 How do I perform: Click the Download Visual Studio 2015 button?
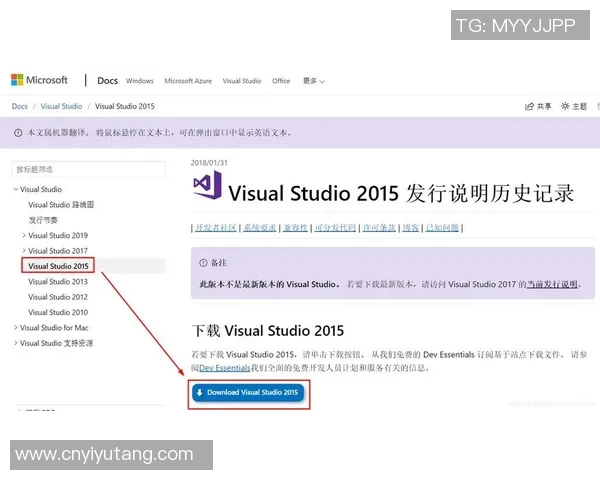[249, 393]
